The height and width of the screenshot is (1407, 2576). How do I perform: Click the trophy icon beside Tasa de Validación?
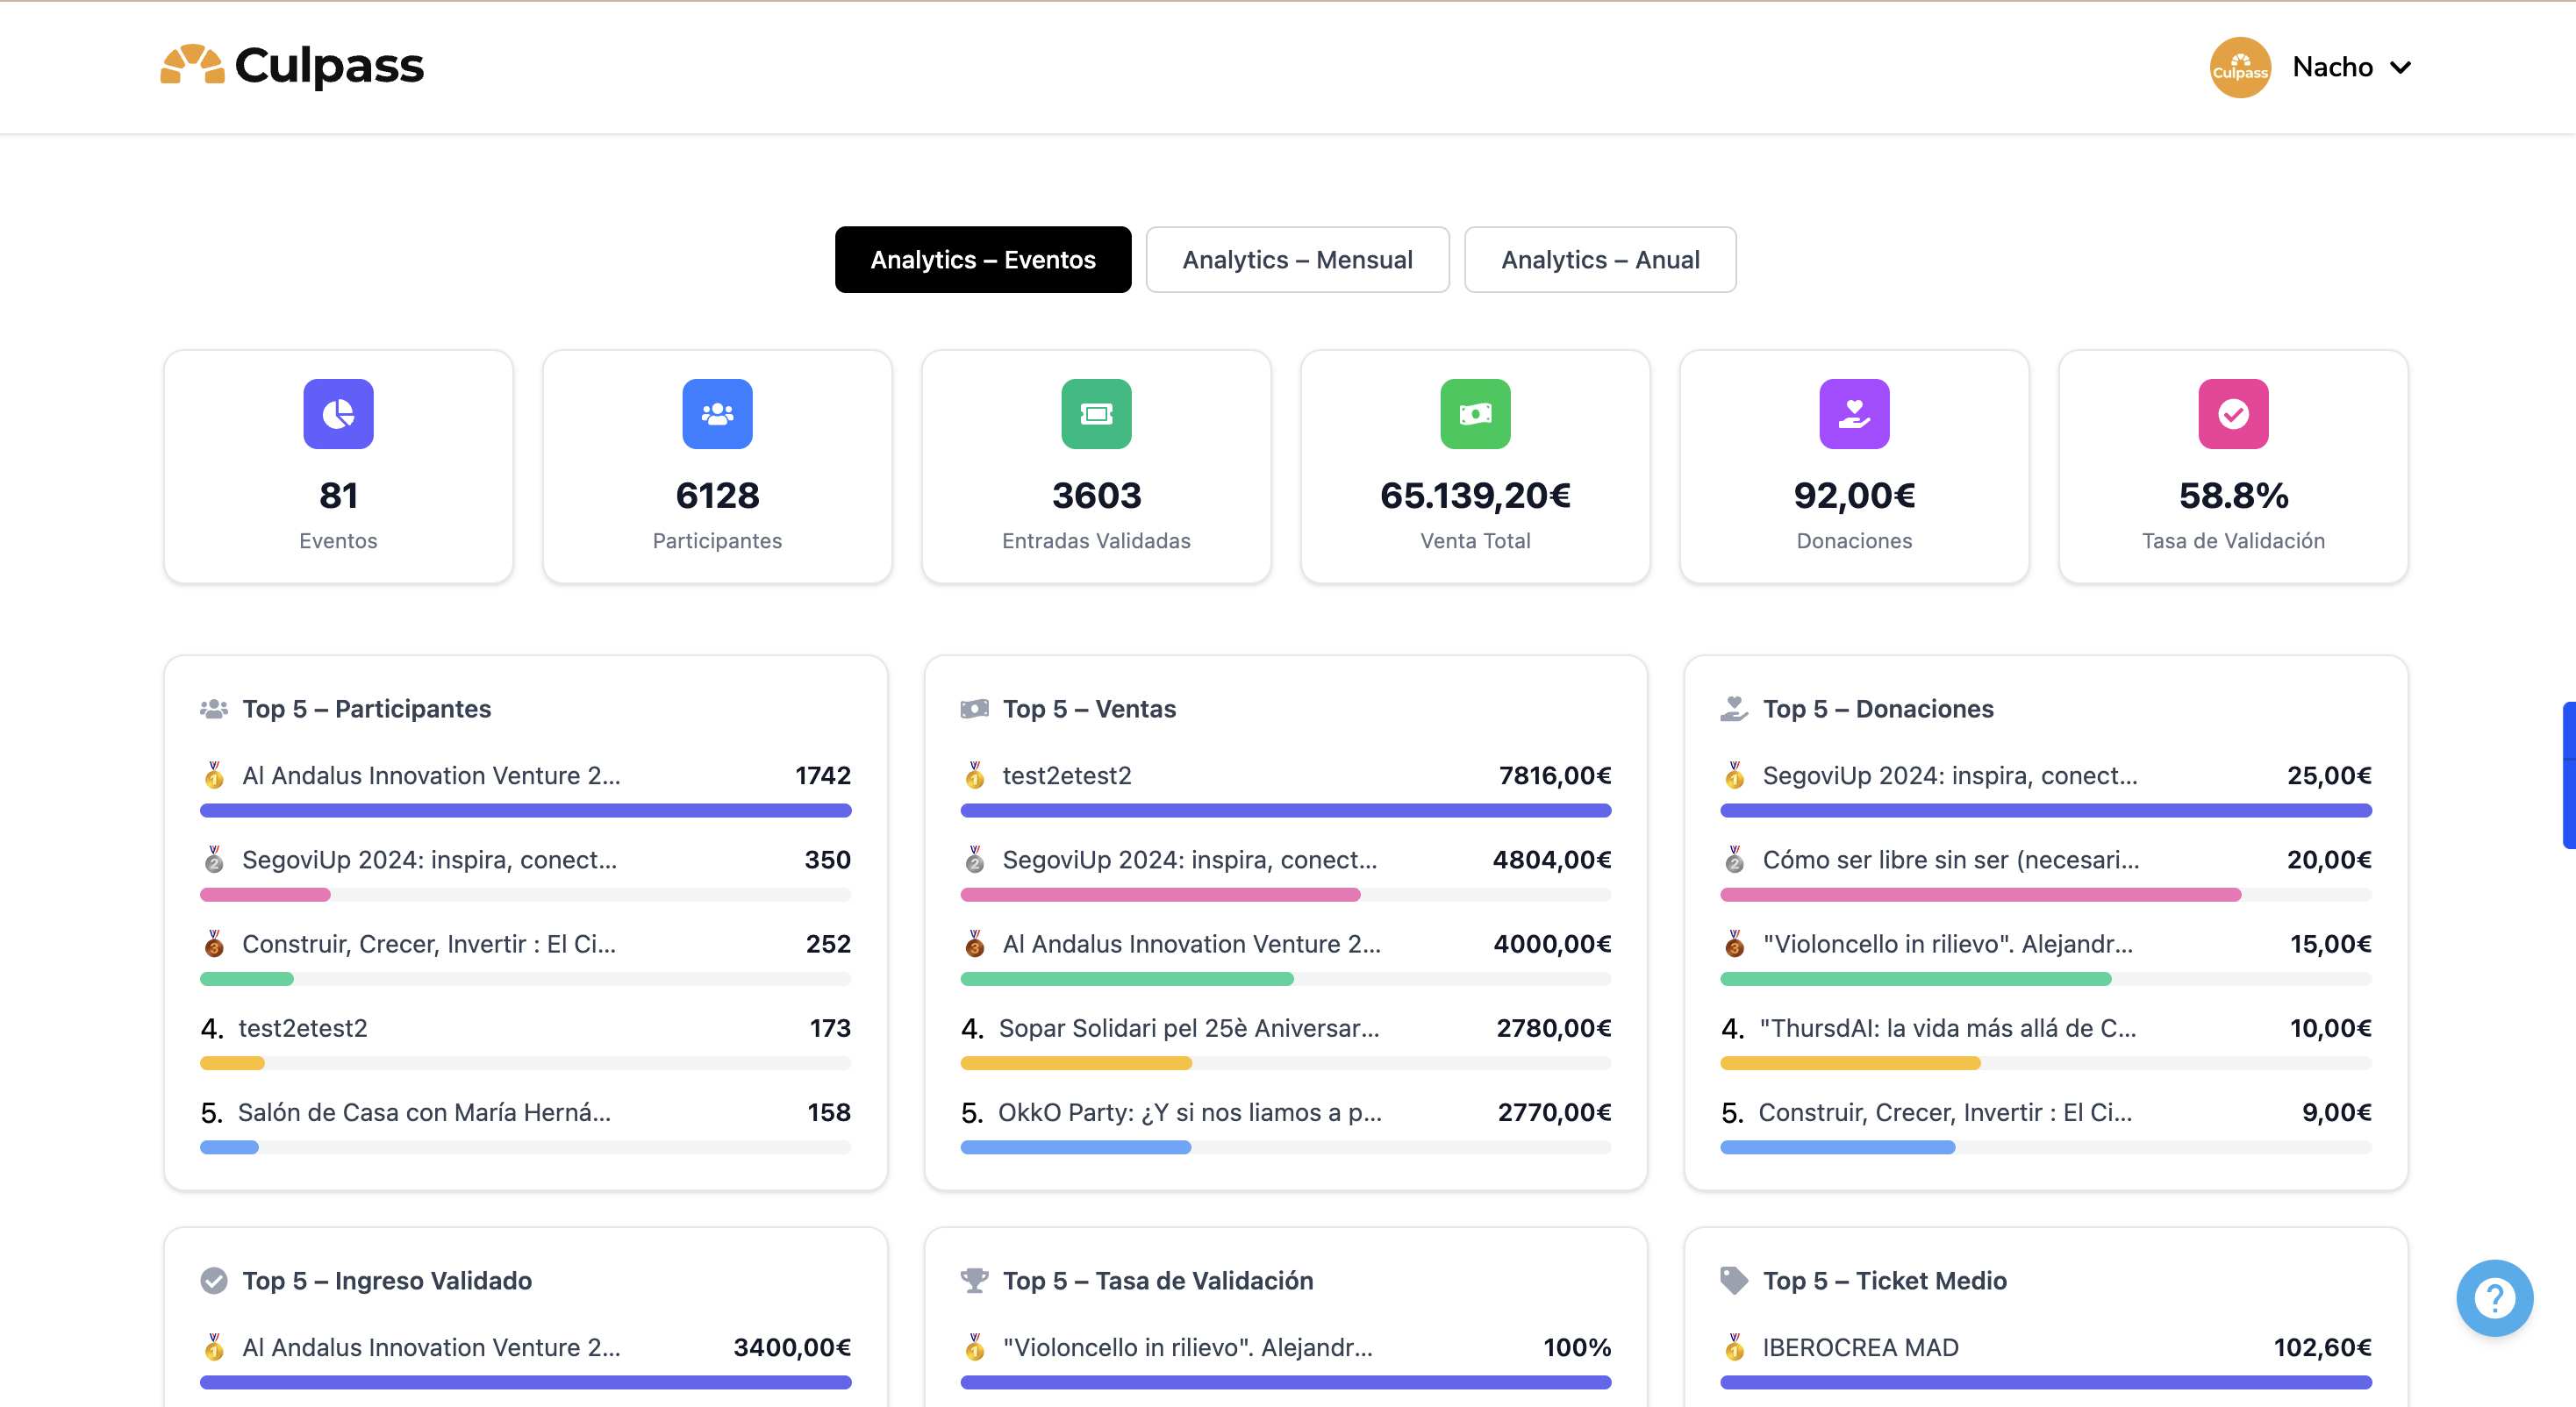click(x=974, y=1280)
